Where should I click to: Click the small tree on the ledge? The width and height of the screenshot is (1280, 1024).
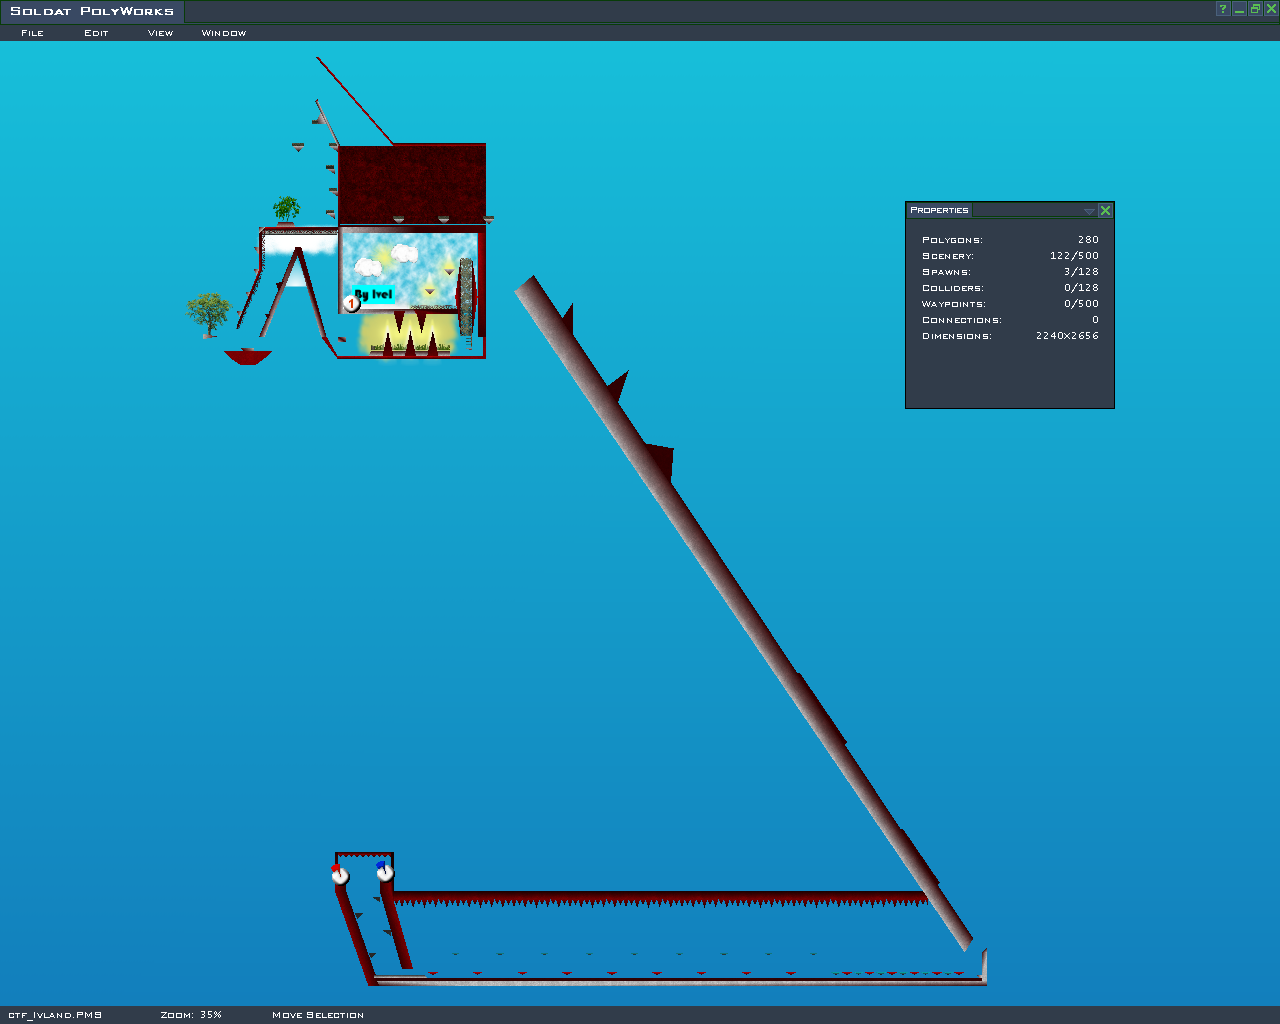click(x=286, y=210)
